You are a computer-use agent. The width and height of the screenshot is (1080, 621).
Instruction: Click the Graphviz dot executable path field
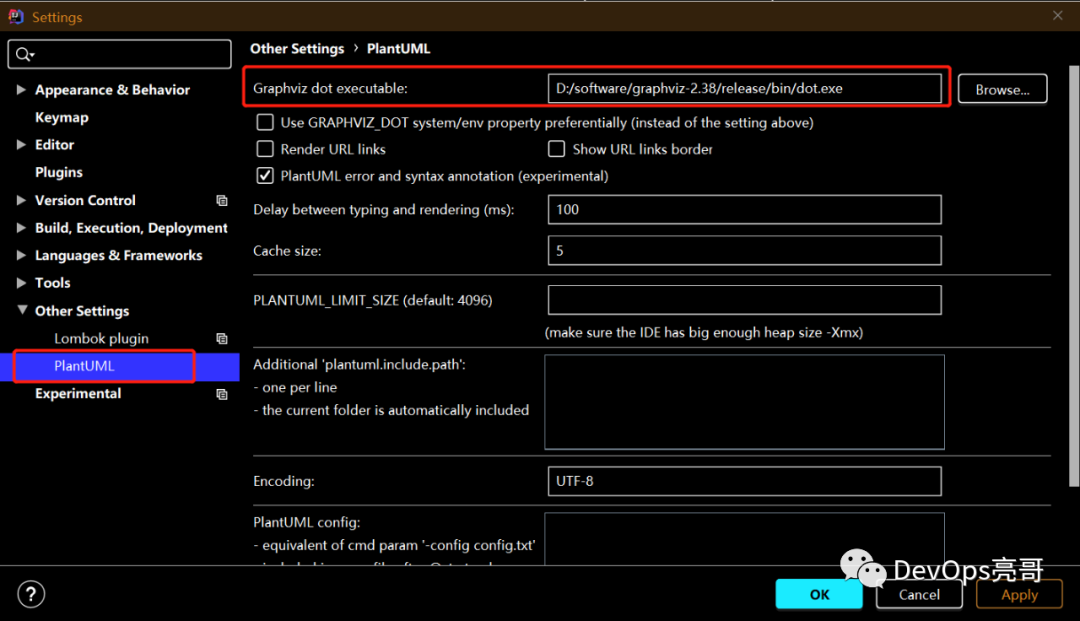(x=745, y=89)
